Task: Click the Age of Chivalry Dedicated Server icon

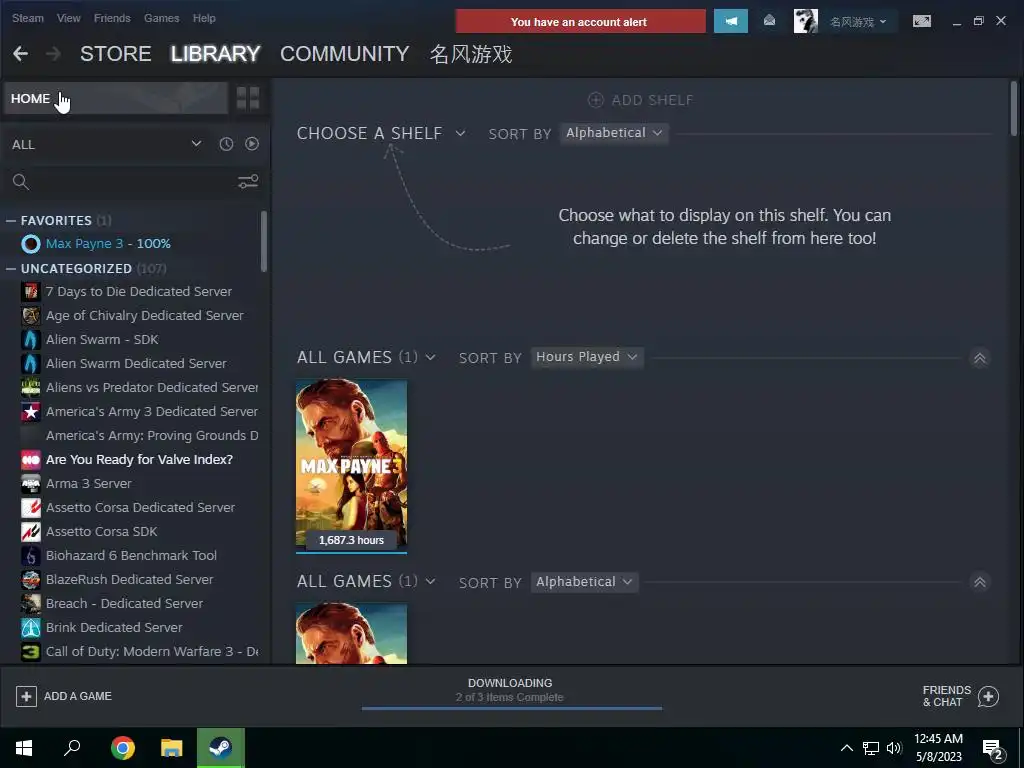Action: point(31,315)
